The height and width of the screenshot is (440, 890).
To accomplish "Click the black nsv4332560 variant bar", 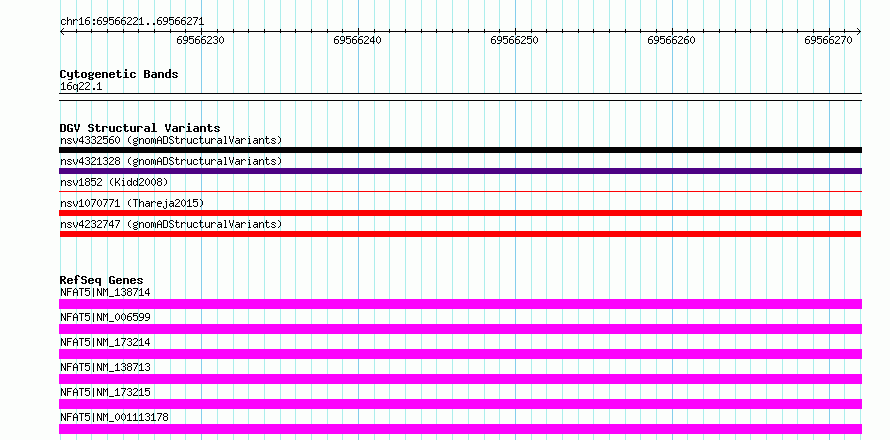I will pyautogui.click(x=460, y=150).
